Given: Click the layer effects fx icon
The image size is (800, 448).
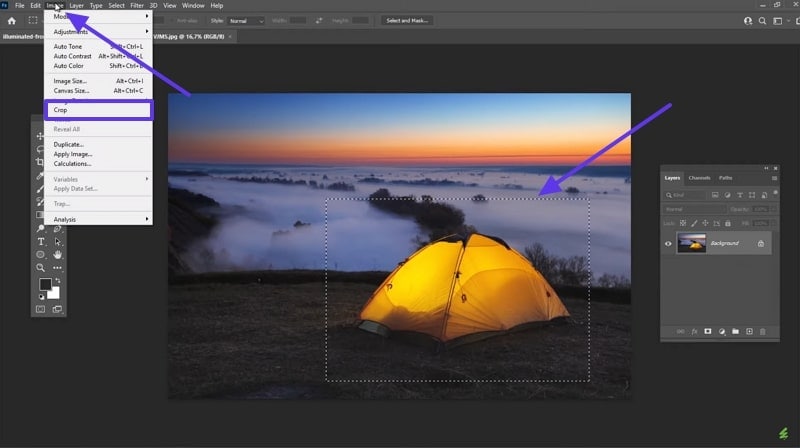Looking at the screenshot, I should (694, 332).
